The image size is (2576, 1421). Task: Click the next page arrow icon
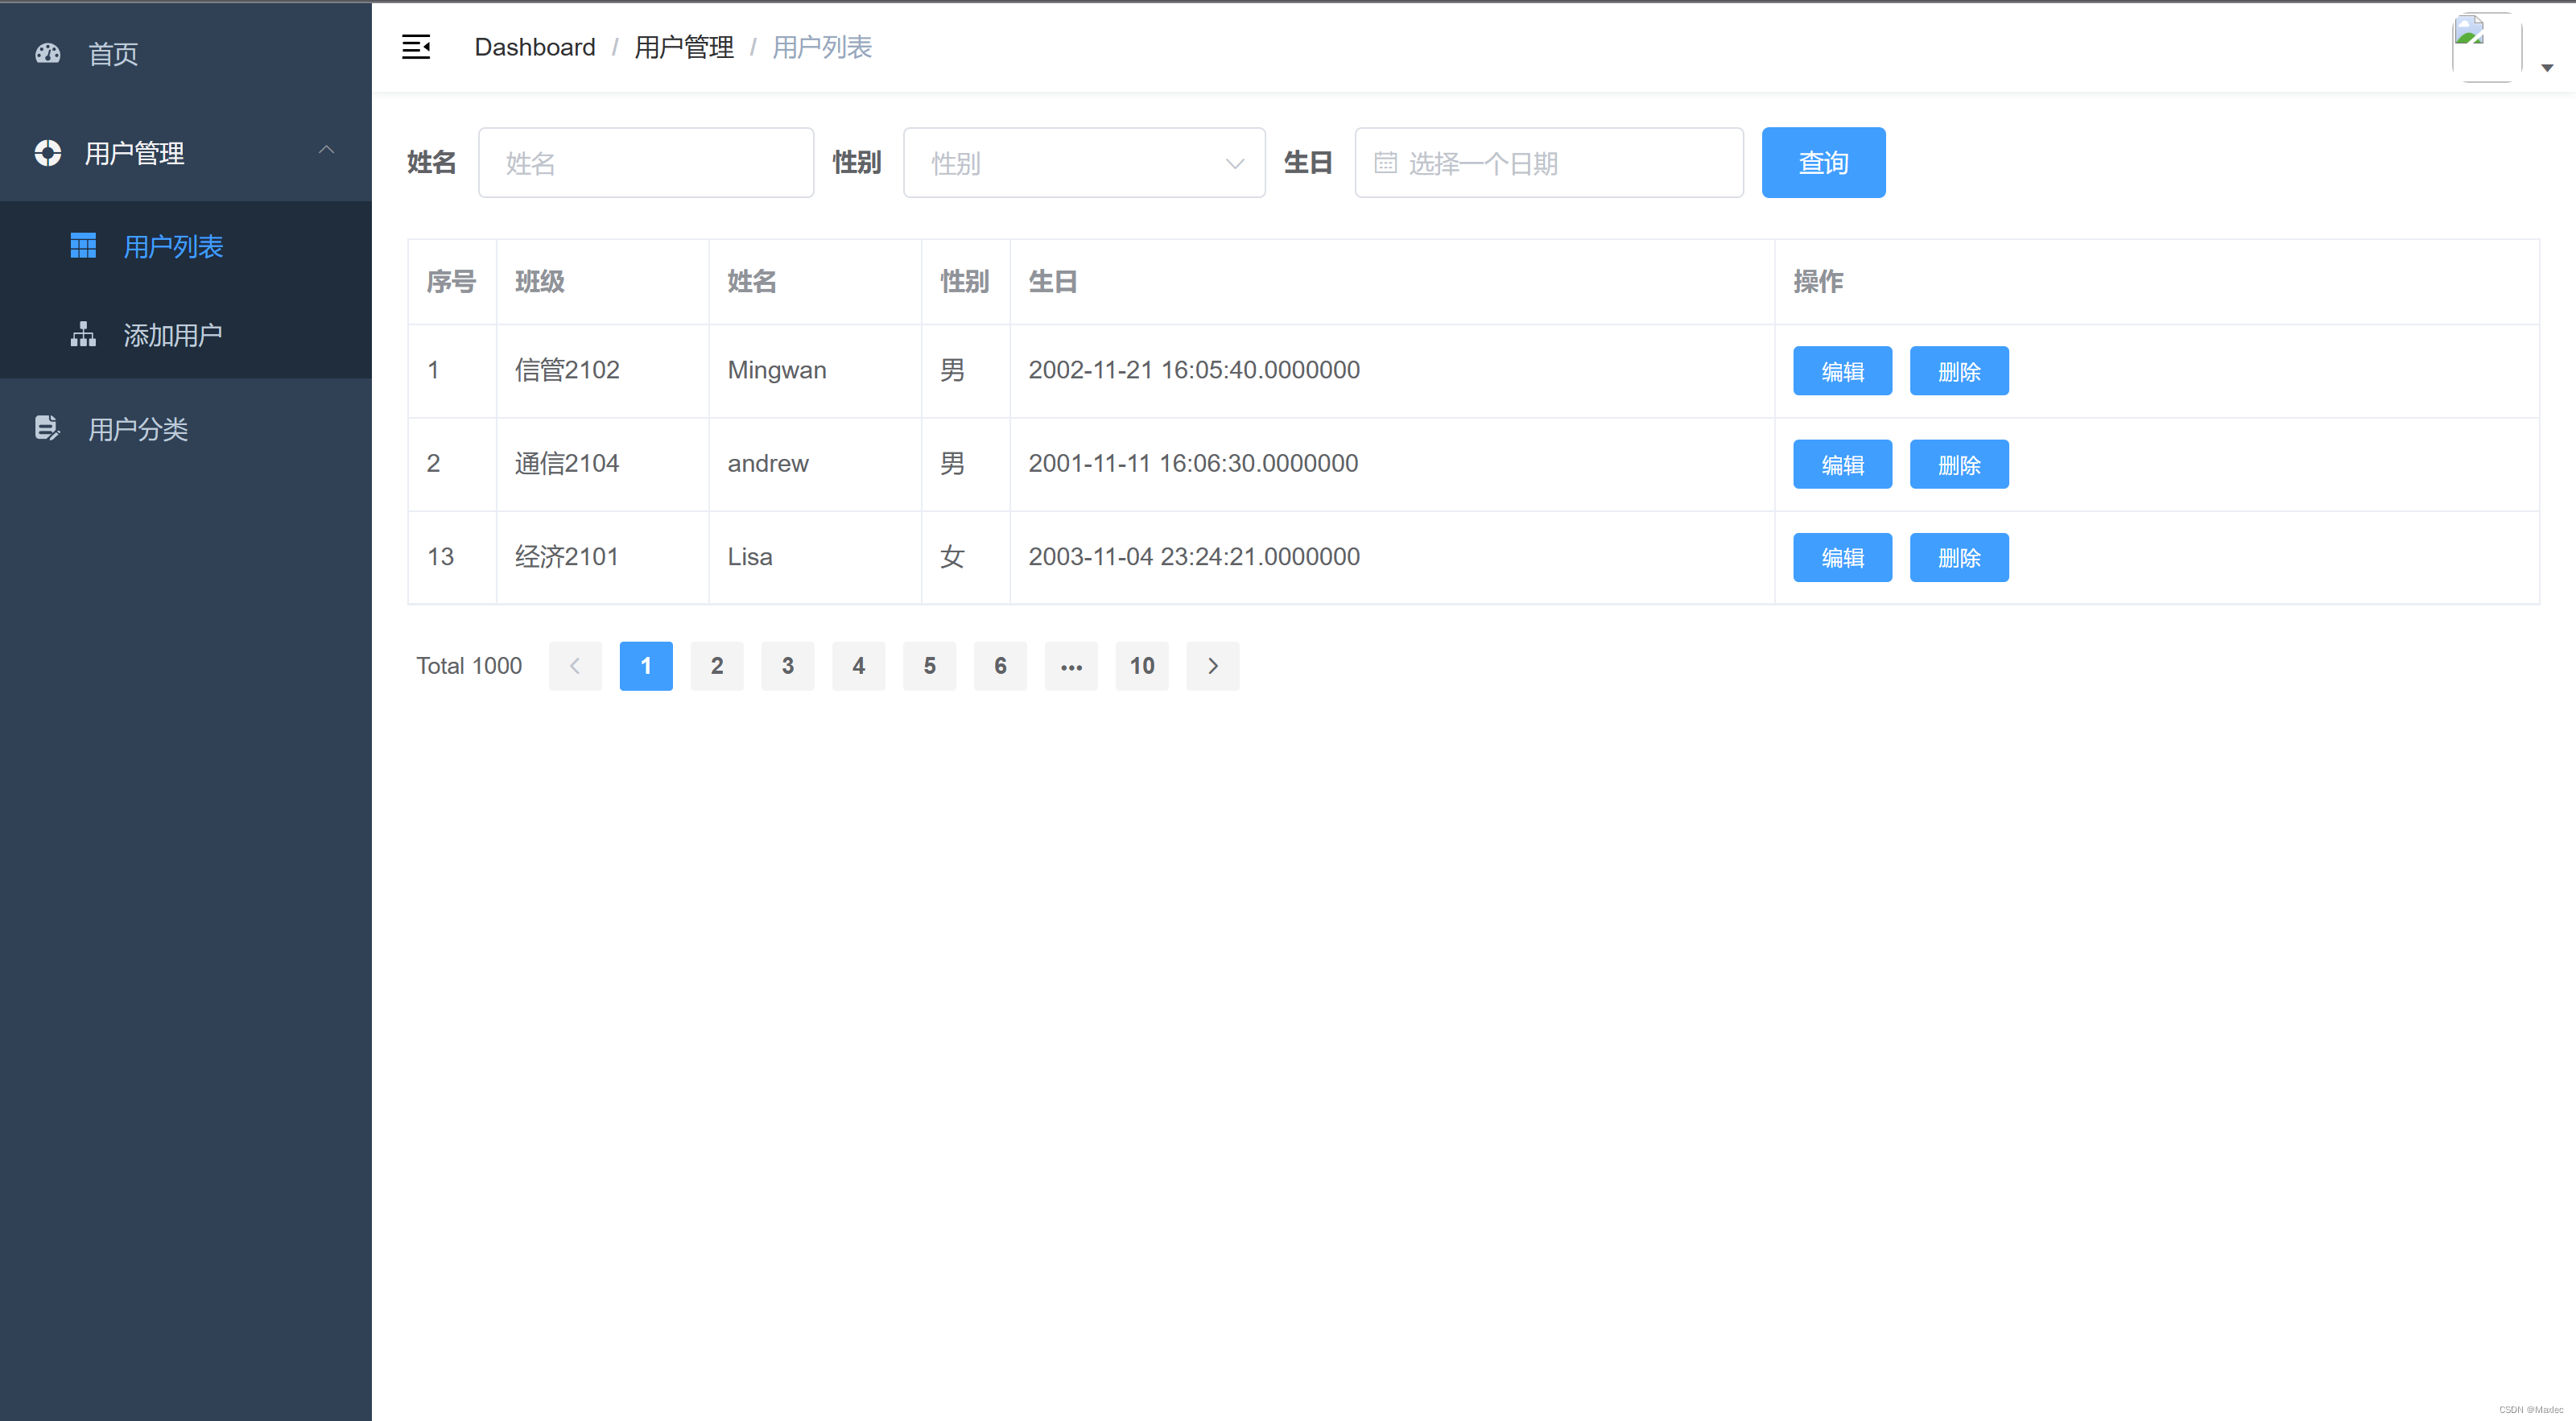pyautogui.click(x=1212, y=665)
